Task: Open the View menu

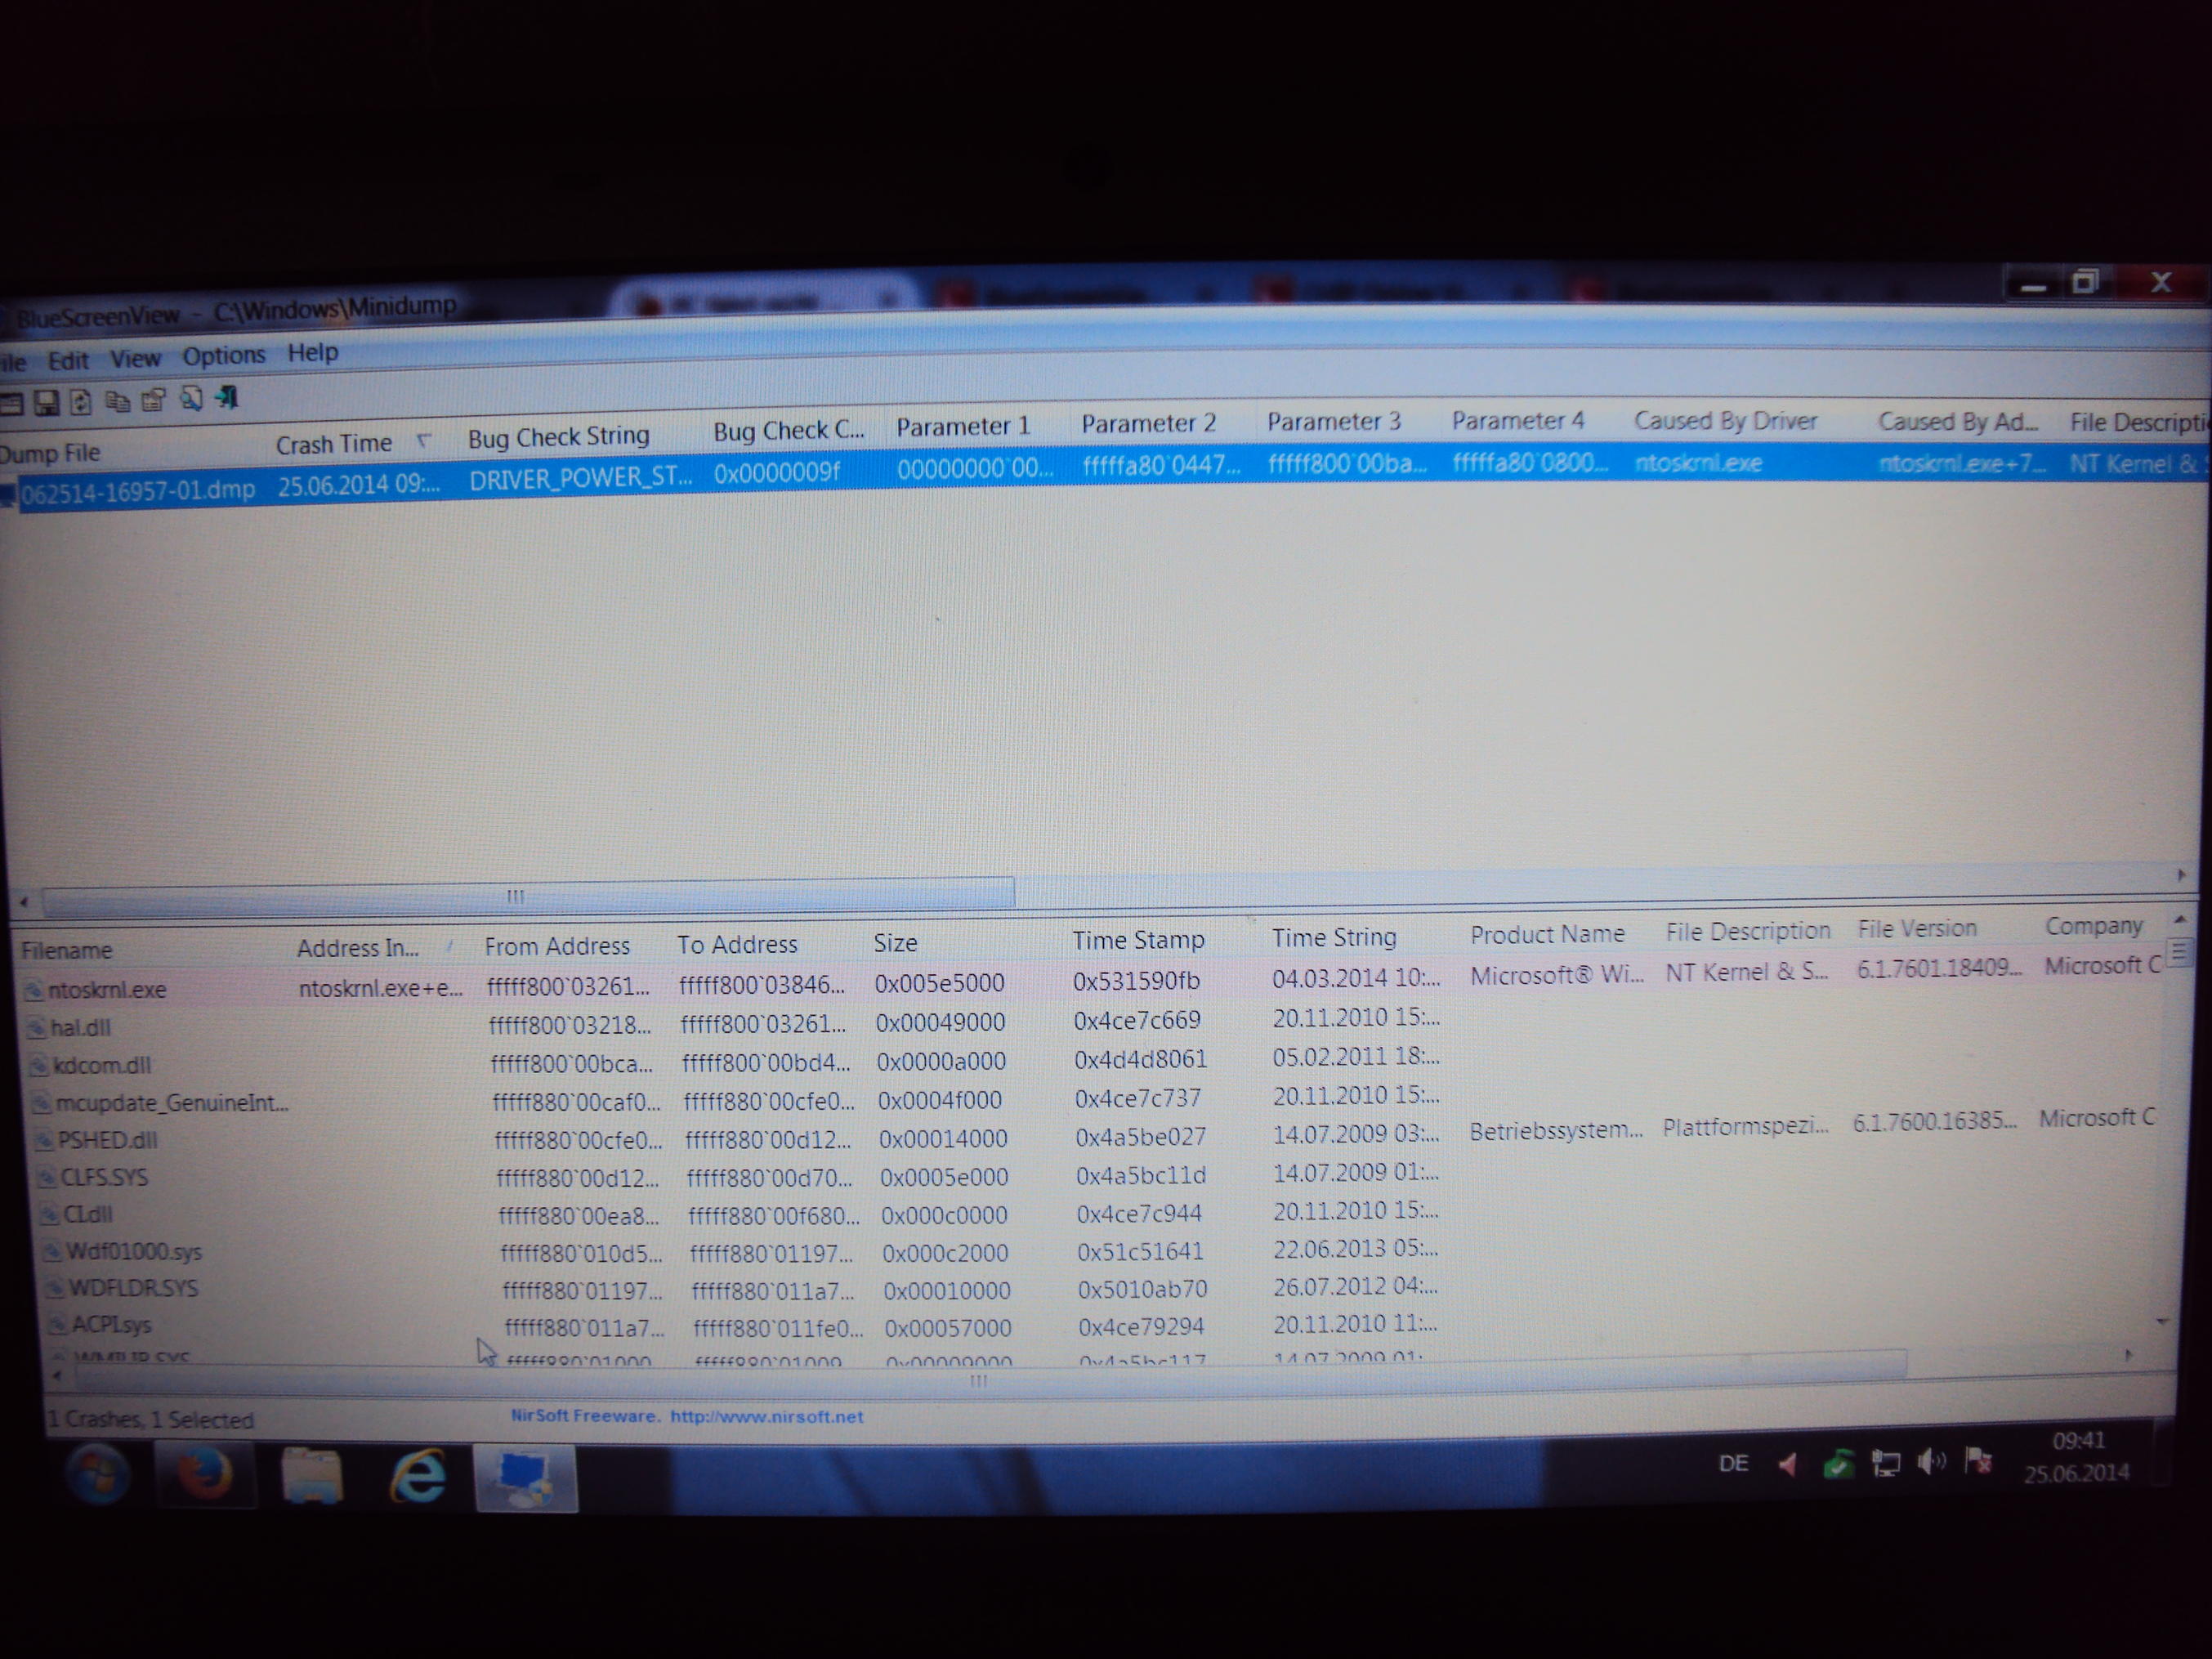Action: pos(135,359)
